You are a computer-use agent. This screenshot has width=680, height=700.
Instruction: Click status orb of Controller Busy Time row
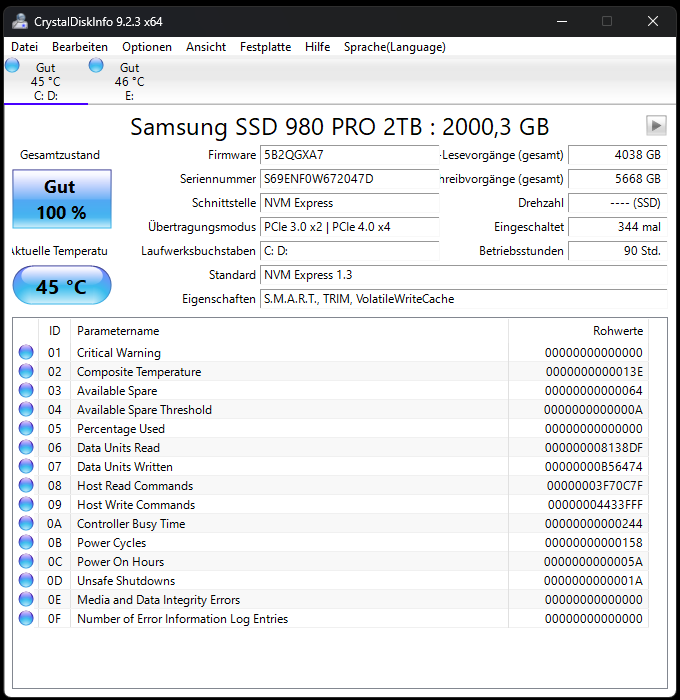pyautogui.click(x=26, y=523)
